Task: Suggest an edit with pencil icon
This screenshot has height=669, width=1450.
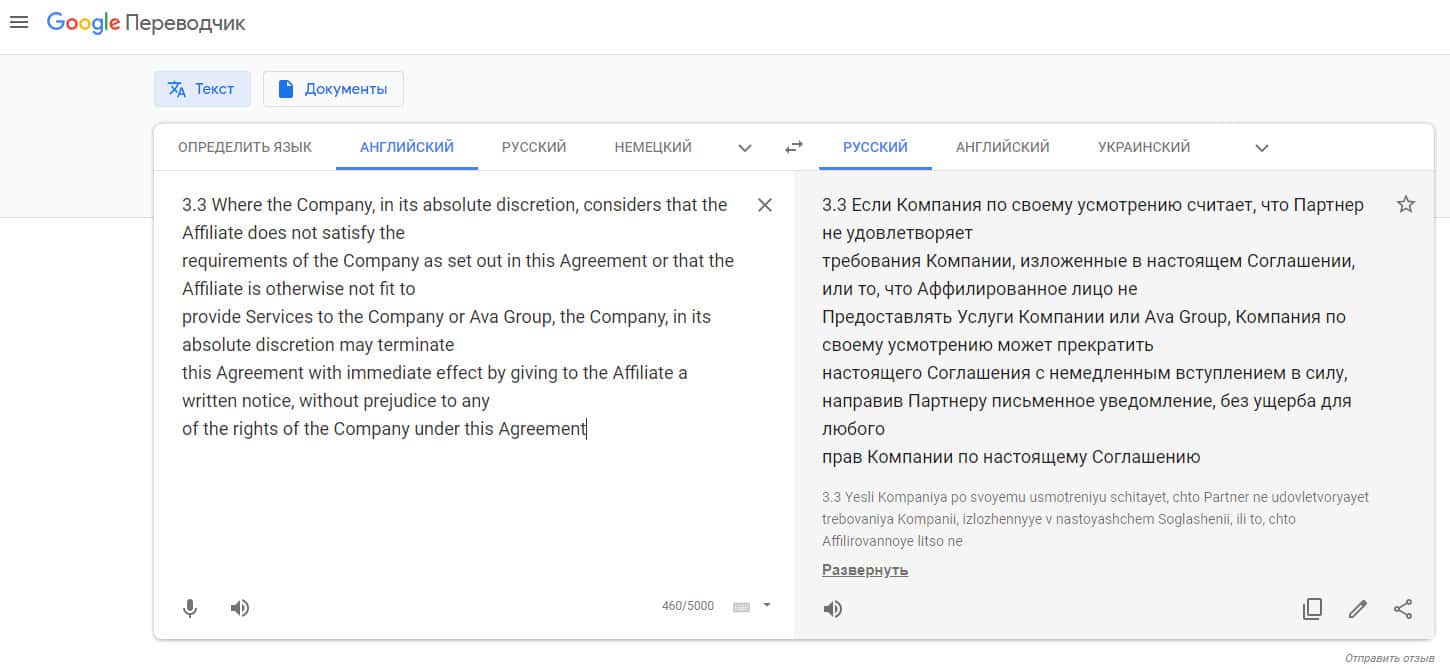Action: coord(1357,609)
